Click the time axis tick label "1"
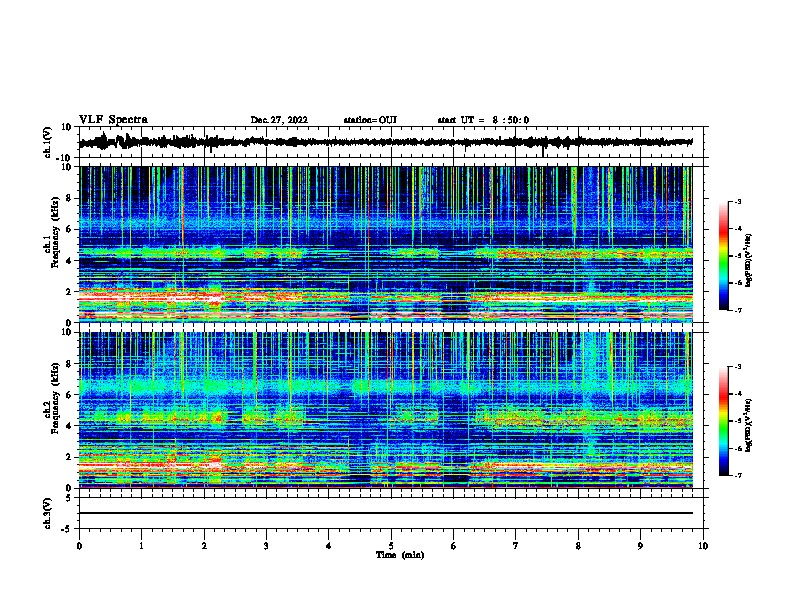Image resolution: width=792 pixels, height=612 pixels. click(141, 546)
